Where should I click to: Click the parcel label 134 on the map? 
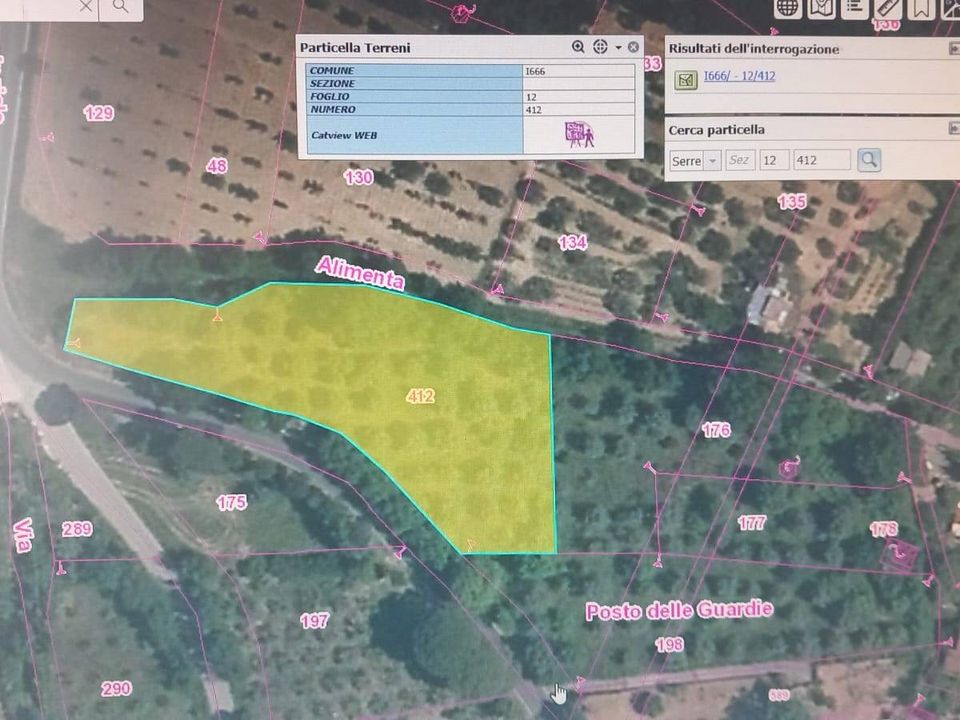coord(572,243)
